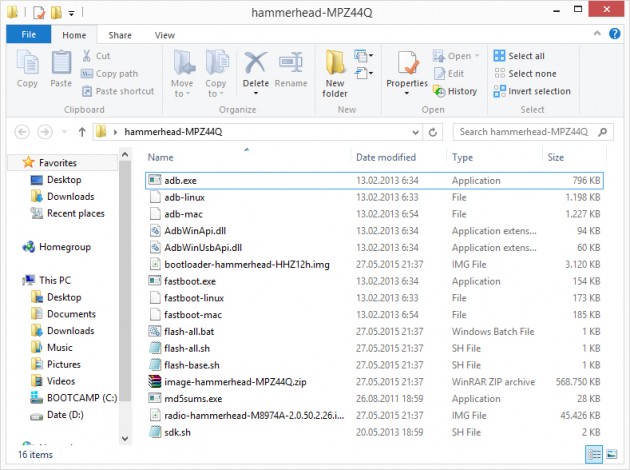The image size is (630, 470).
Task: Click the Copy icon in the ribbon
Action: pyautogui.click(x=27, y=68)
